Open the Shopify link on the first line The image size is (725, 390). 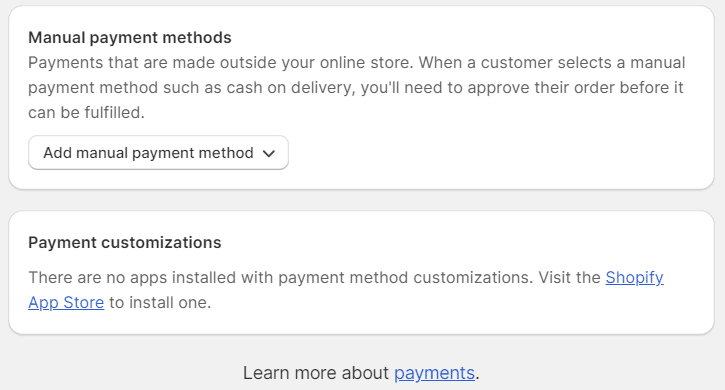(634, 278)
